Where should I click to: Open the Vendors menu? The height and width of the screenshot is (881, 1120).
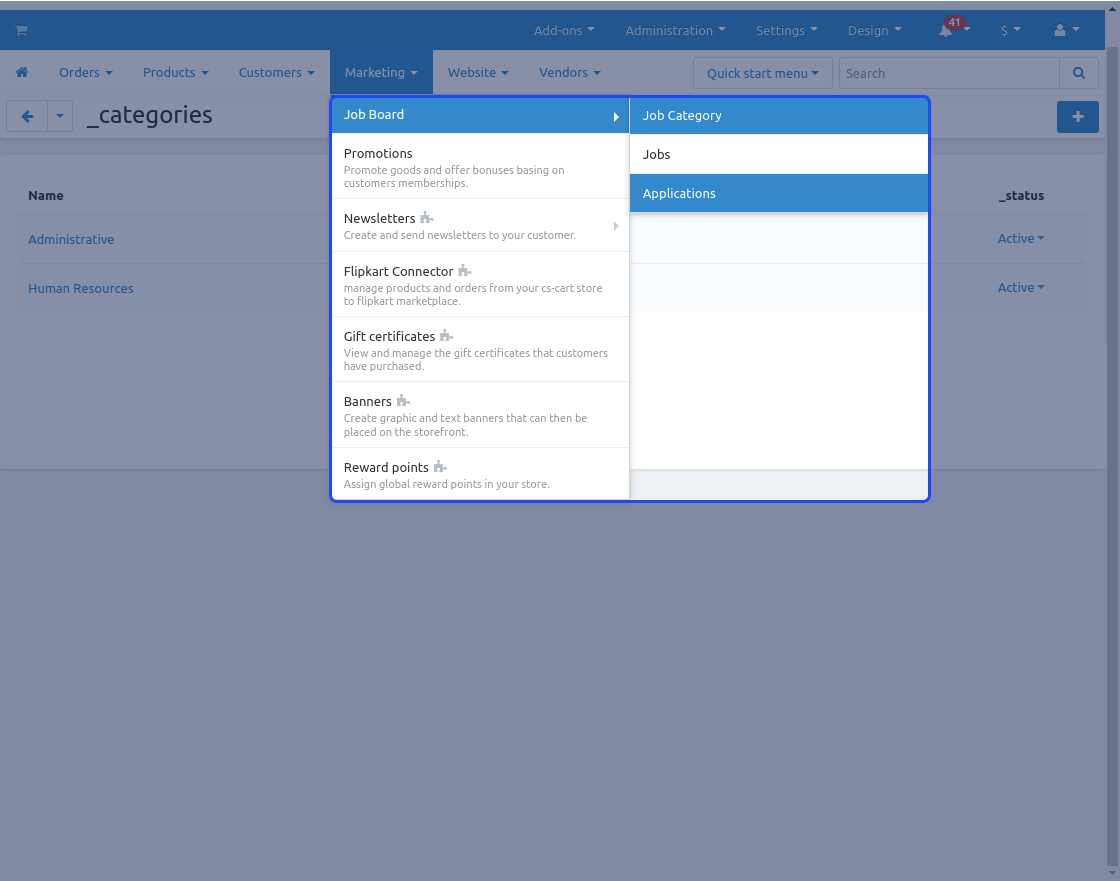pyautogui.click(x=569, y=72)
